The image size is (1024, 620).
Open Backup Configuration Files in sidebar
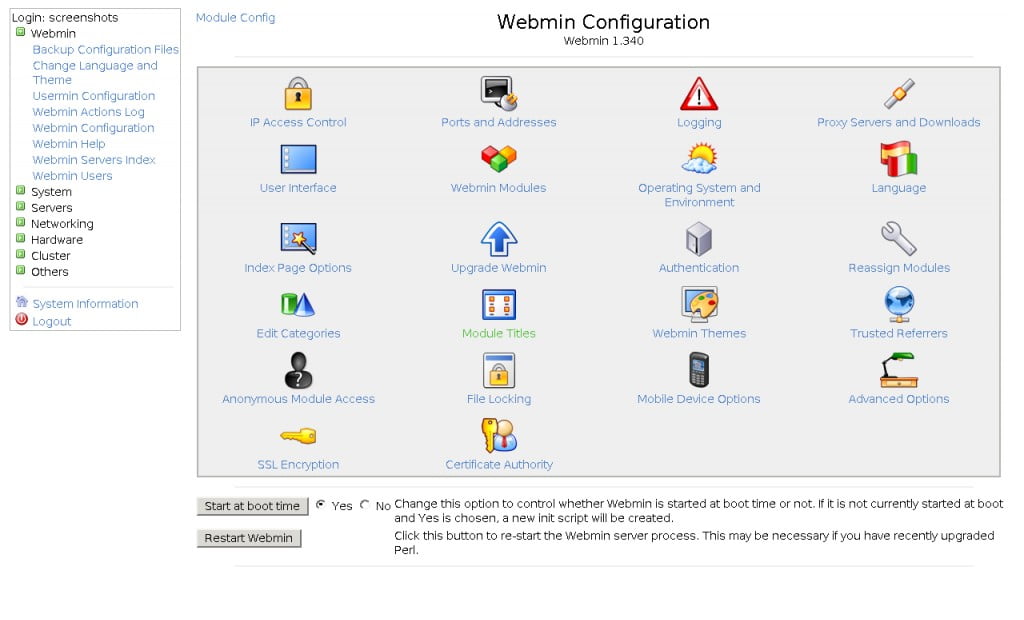[x=105, y=50]
